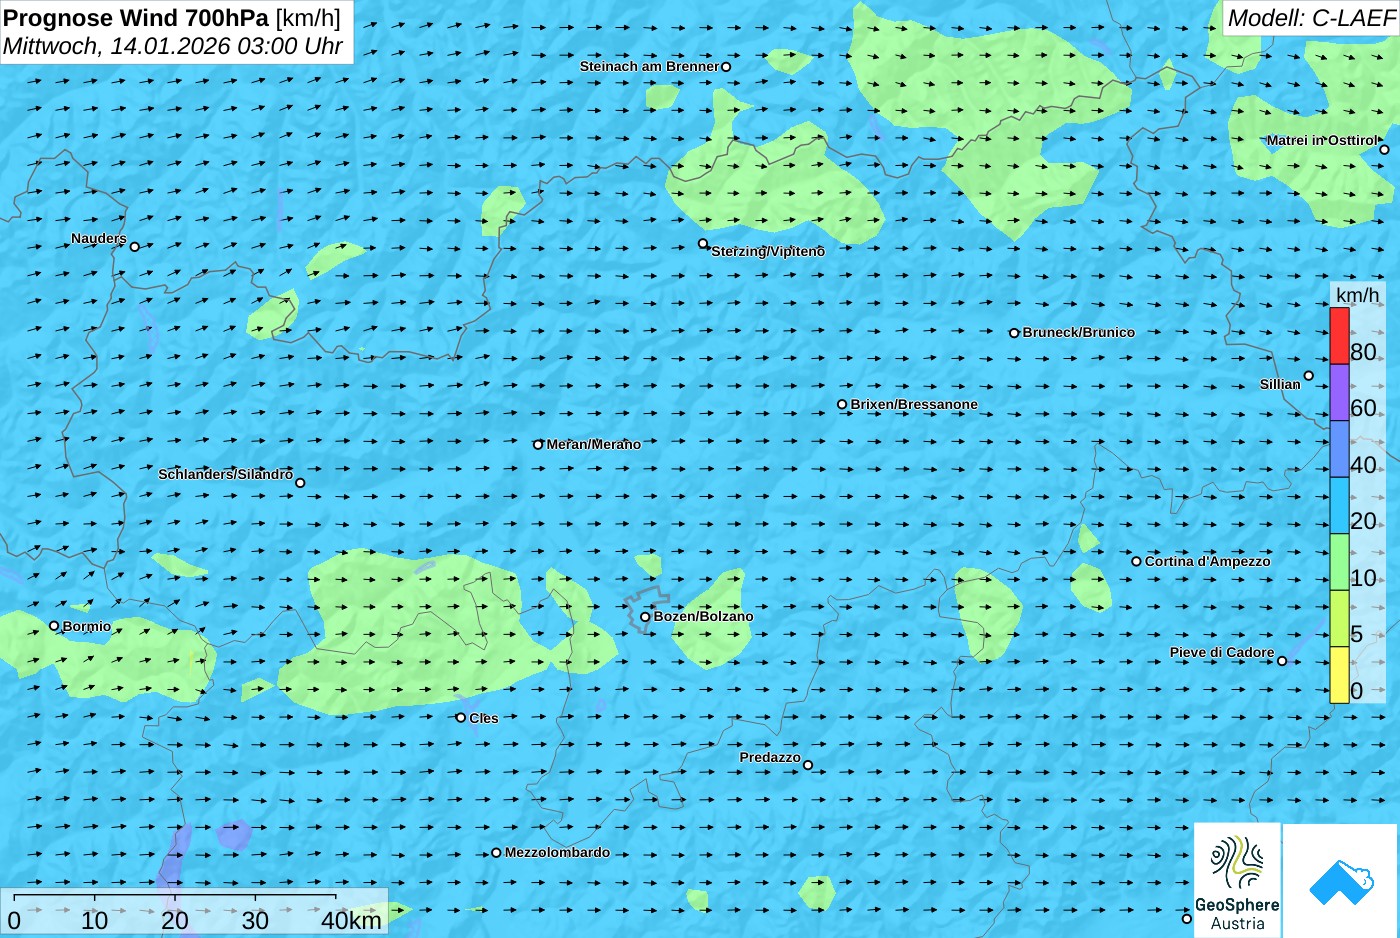Screen dimensions: 1400x938
Task: Click the 'km/h' legend heading
Action: 1357,295
